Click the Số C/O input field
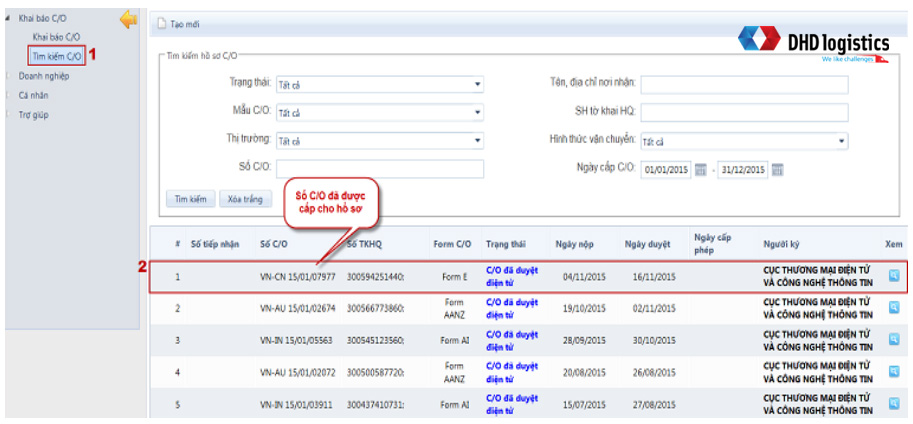This screenshot has width=913, height=424. 379,169
